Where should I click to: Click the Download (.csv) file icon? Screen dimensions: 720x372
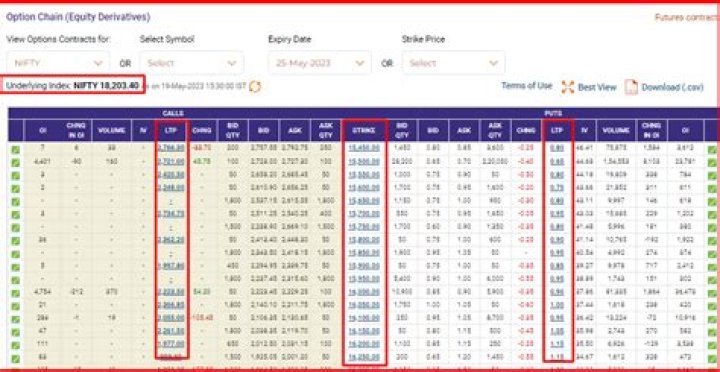[631, 87]
